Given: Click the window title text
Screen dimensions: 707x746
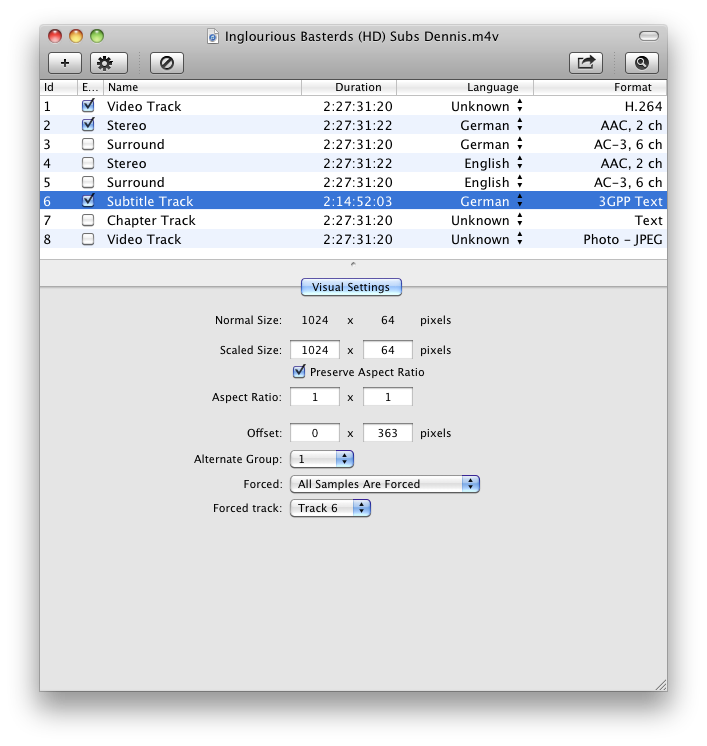Looking at the screenshot, I should point(362,37).
